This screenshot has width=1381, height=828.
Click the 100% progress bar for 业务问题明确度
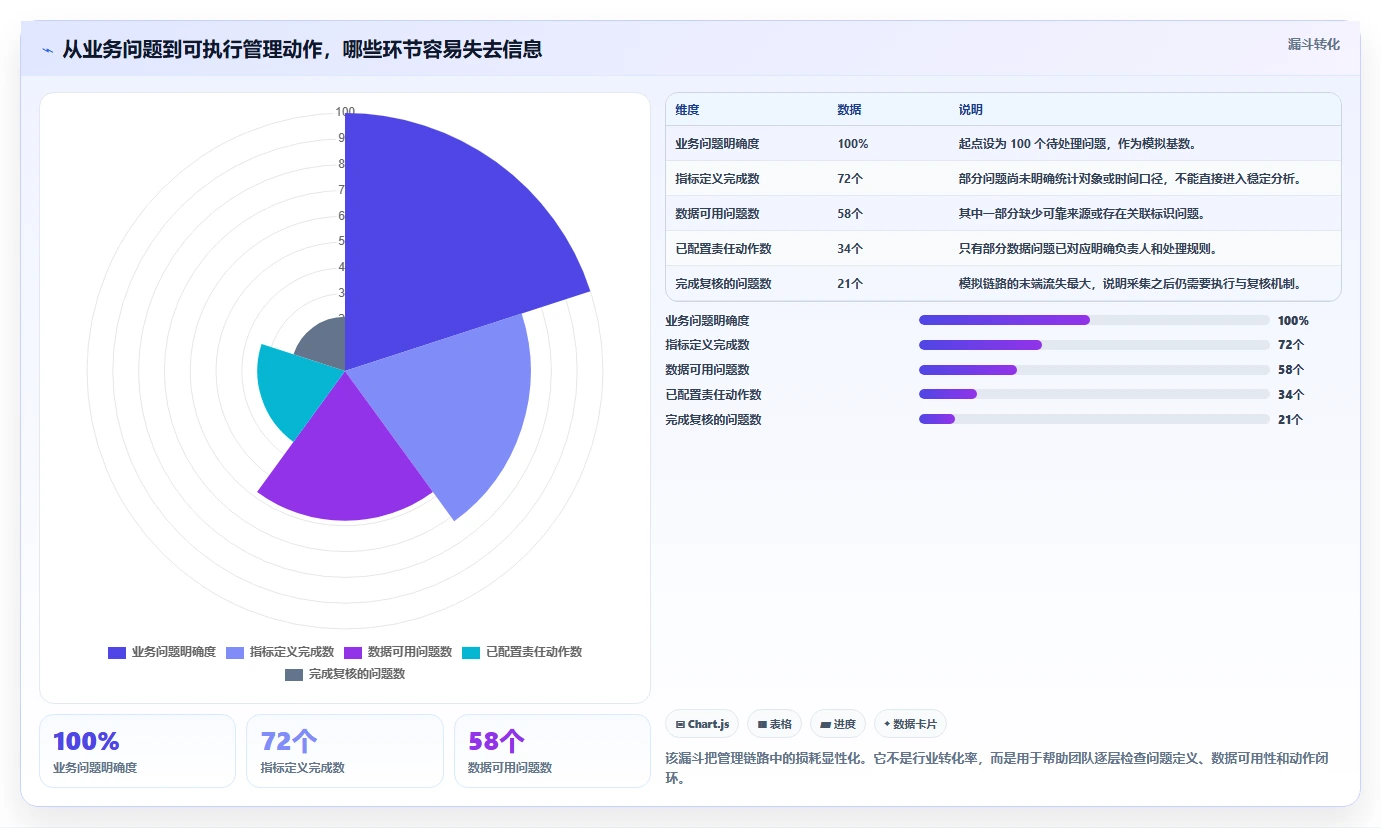(x=1094, y=320)
